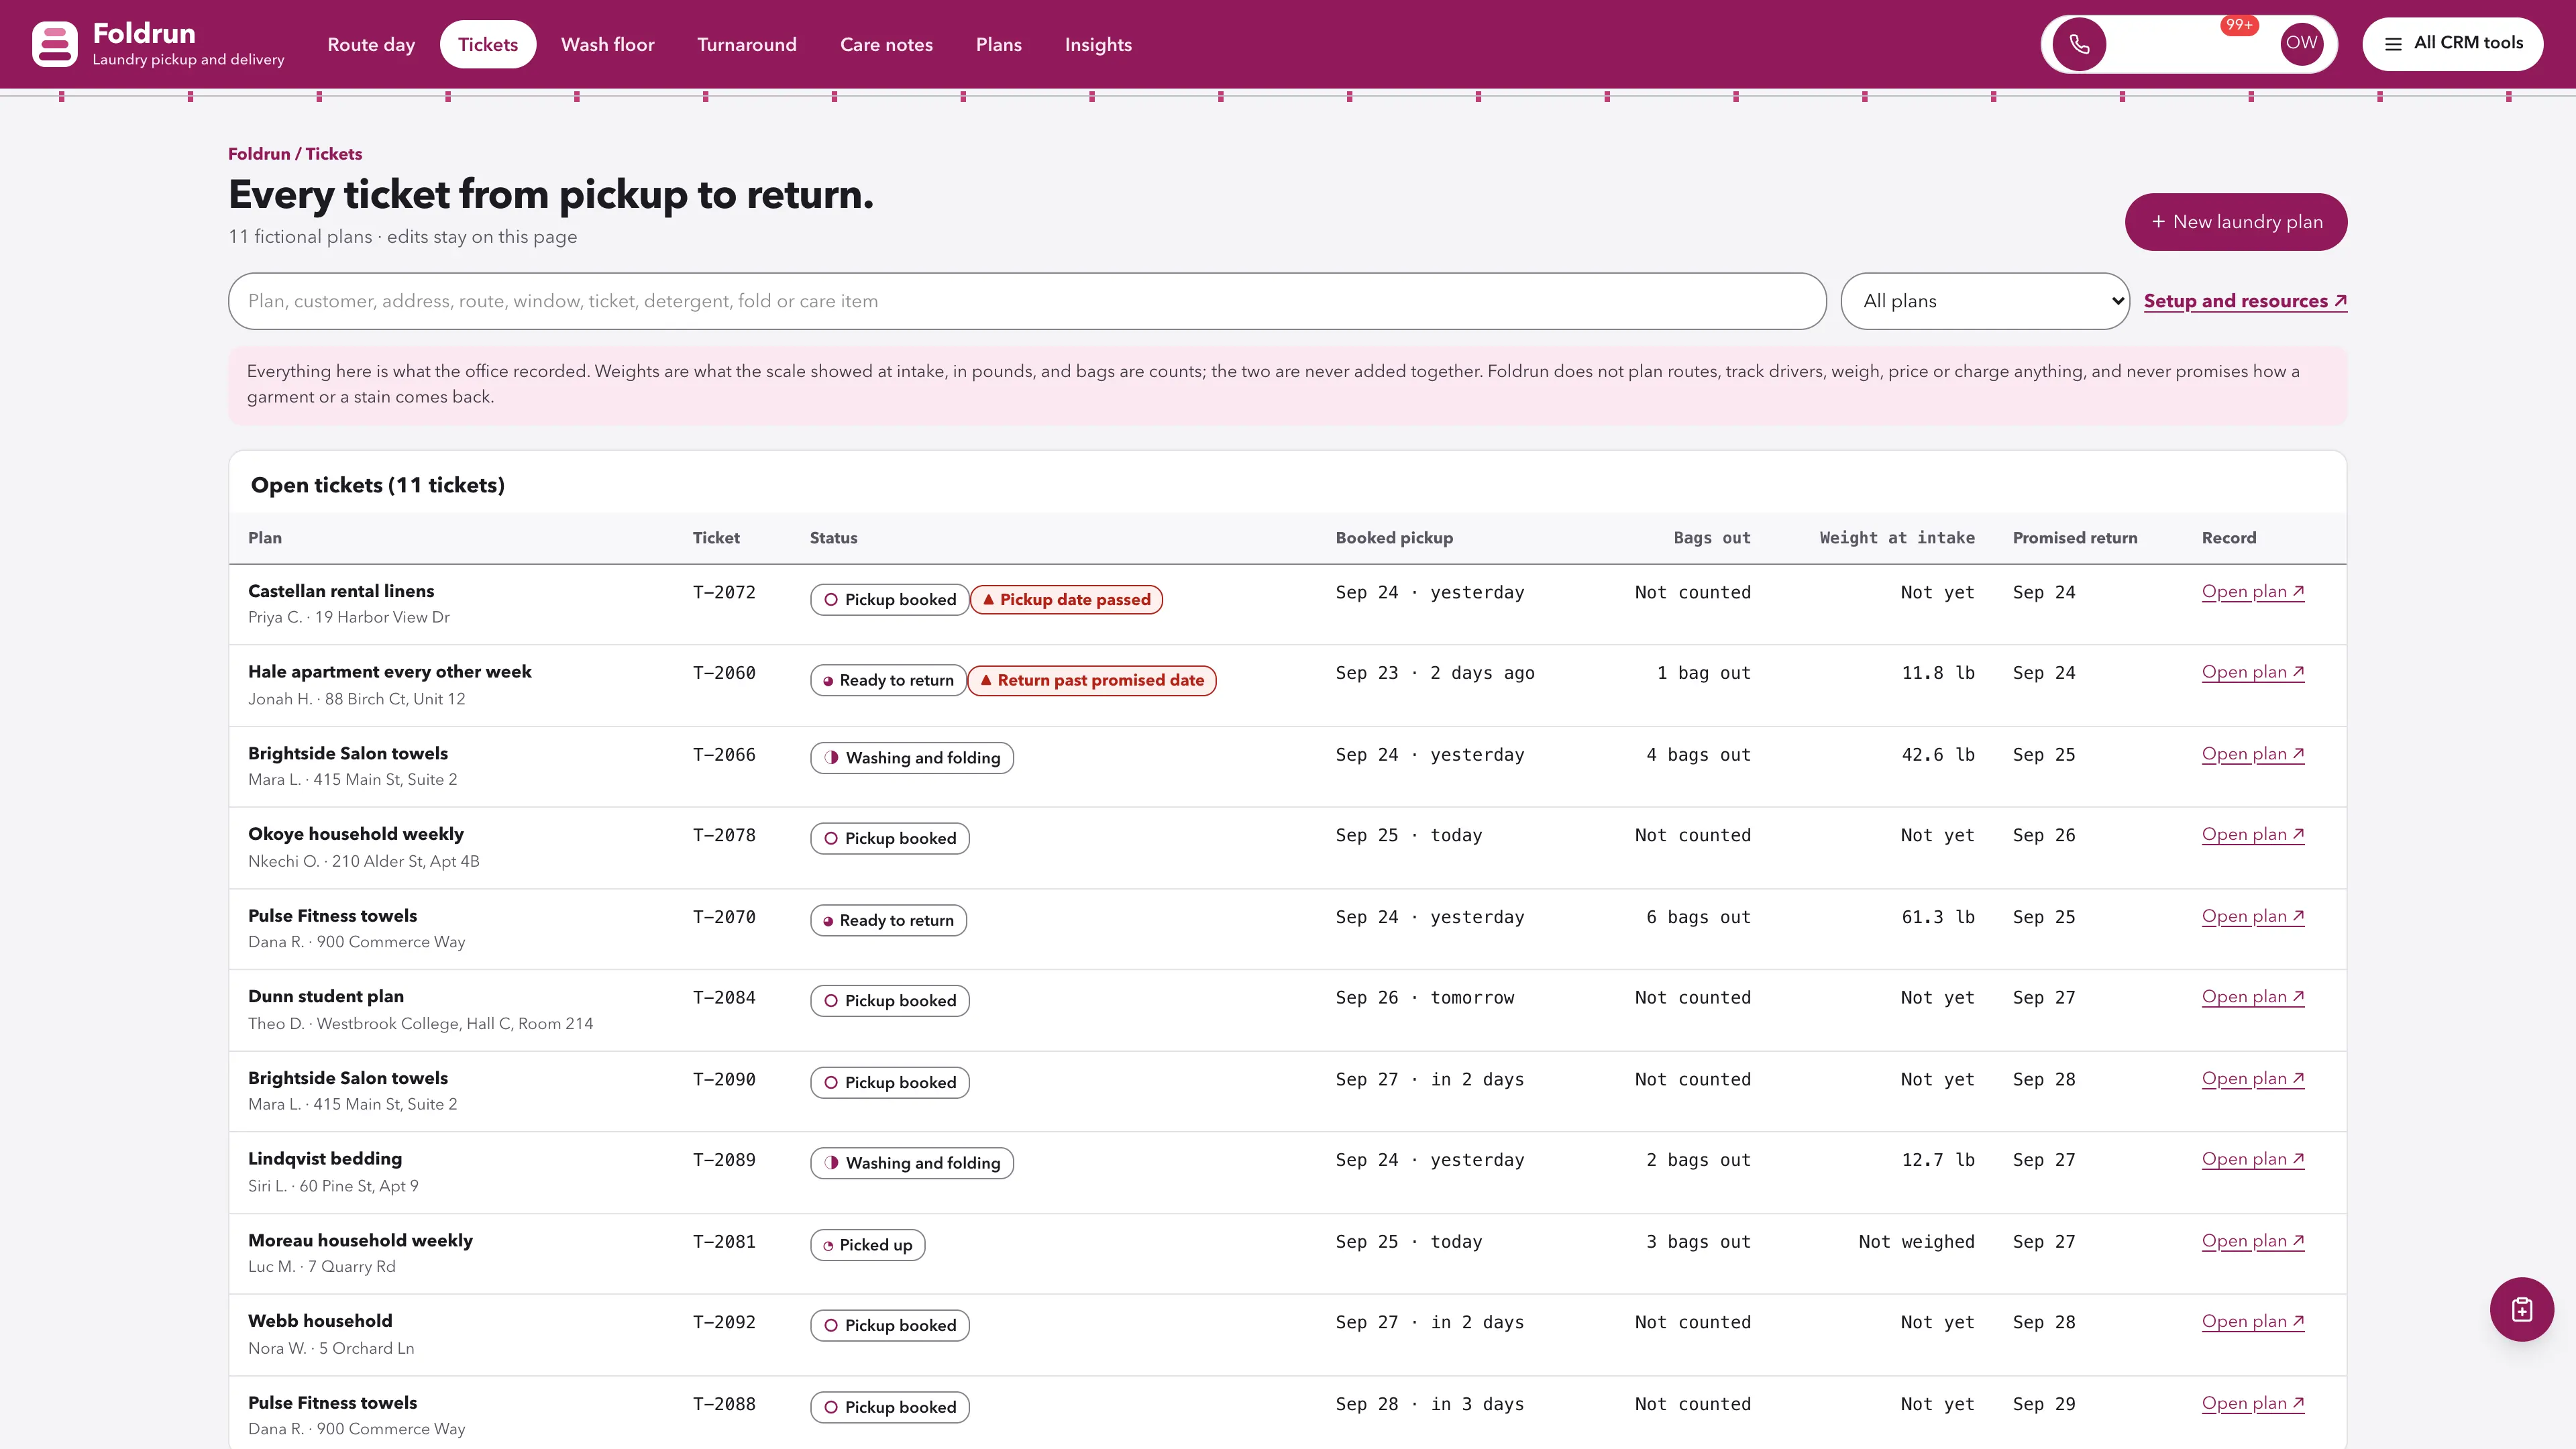Viewport: 2576px width, 1449px height.
Task: Click the Picked up status on T-2081
Action: [x=867, y=1245]
